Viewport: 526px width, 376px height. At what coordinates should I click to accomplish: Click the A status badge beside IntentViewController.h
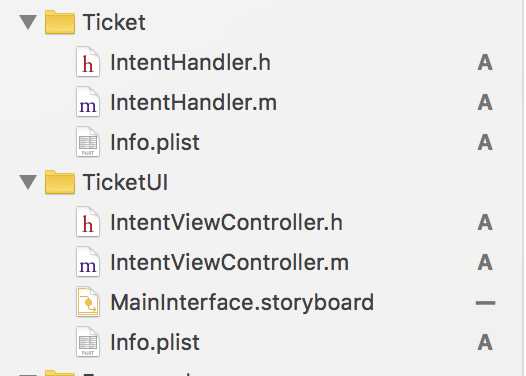[485, 223]
